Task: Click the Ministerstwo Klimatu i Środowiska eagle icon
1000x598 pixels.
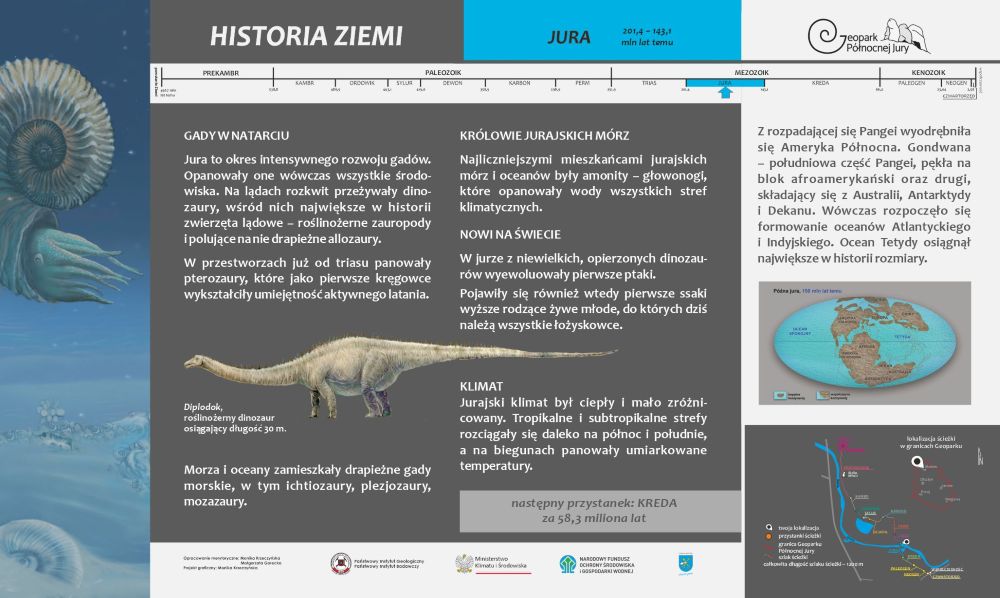Action: coord(465,562)
